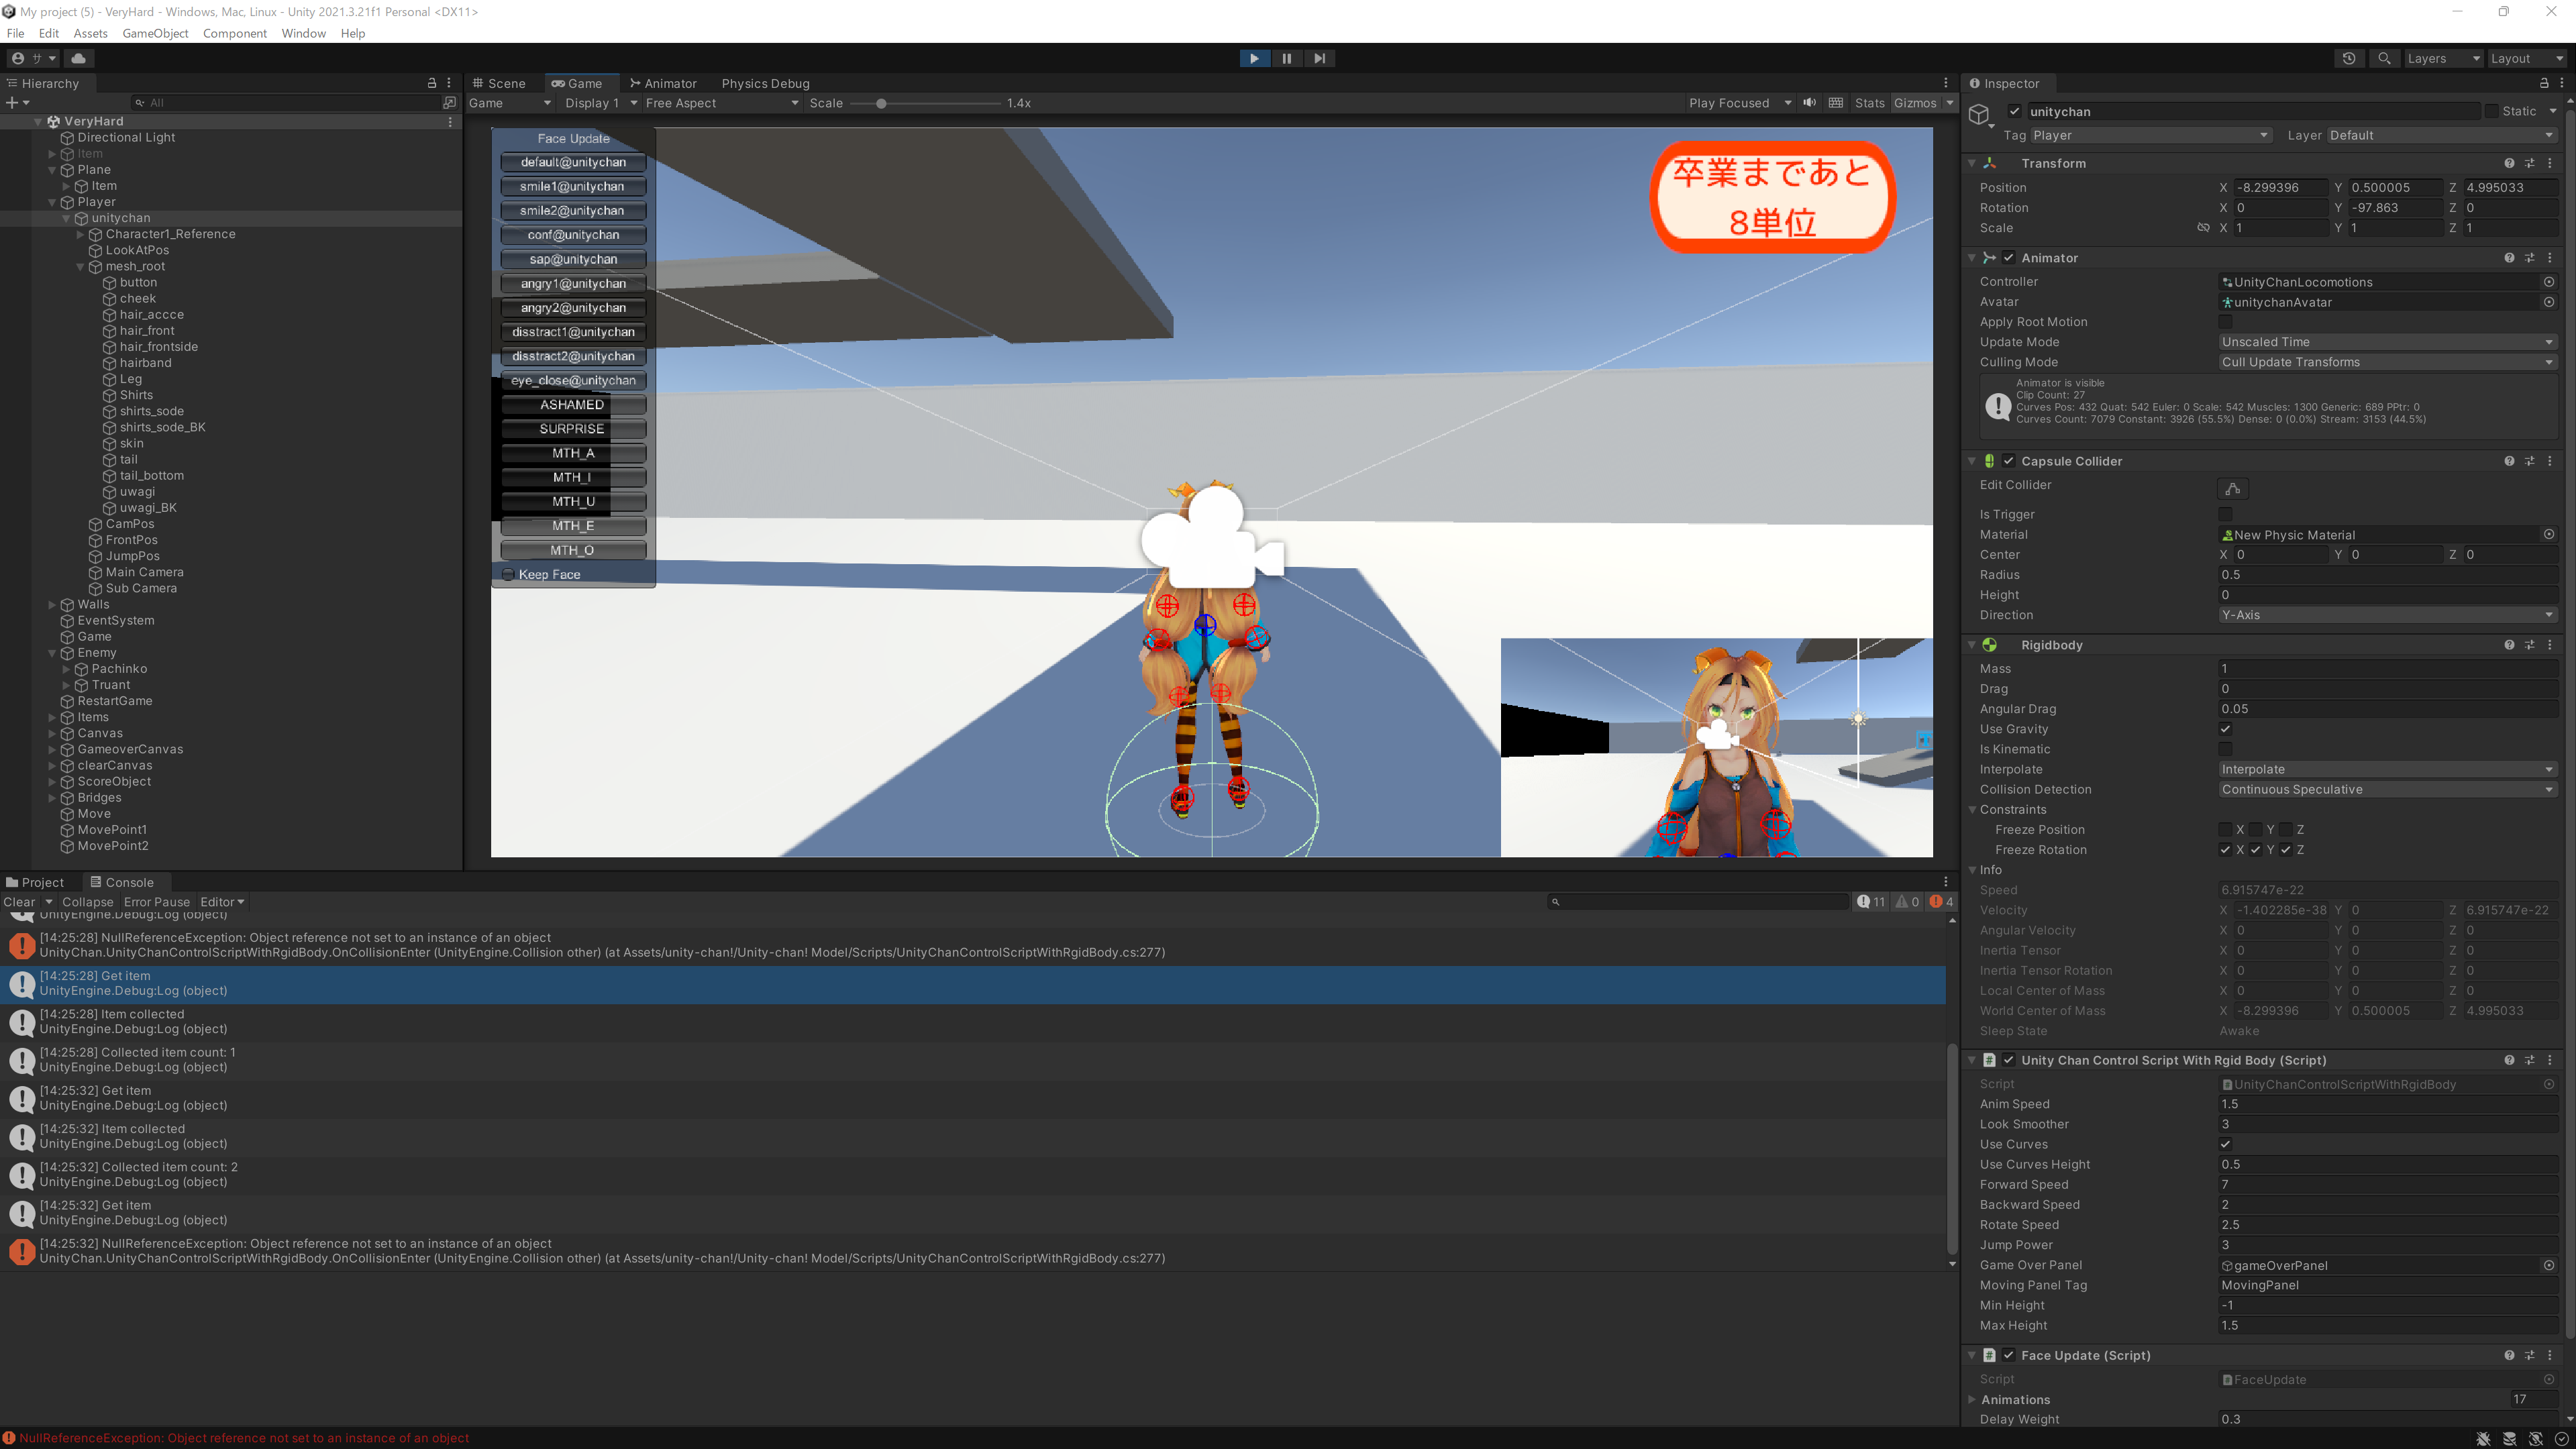Click the cloud collaboration icon in the toolbar
Screen dimensions: 2576x1449
[x=79, y=58]
